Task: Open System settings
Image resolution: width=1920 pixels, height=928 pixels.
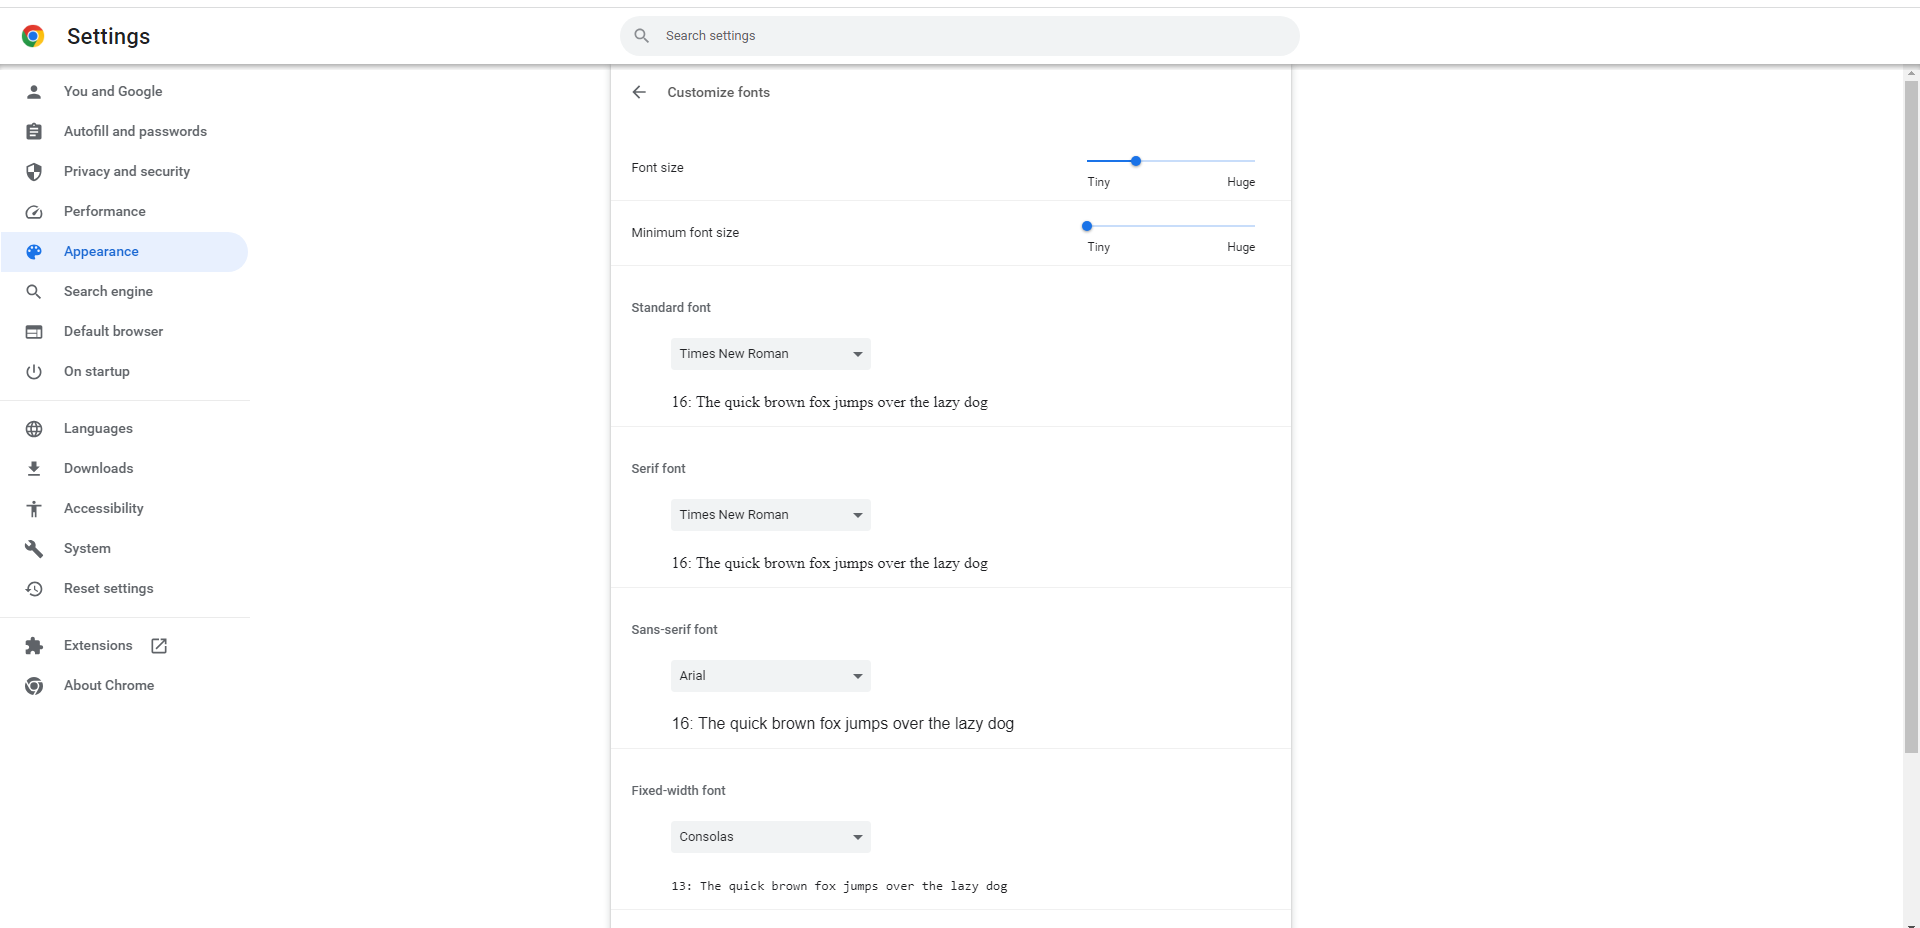Action: pyautogui.click(x=125, y=548)
